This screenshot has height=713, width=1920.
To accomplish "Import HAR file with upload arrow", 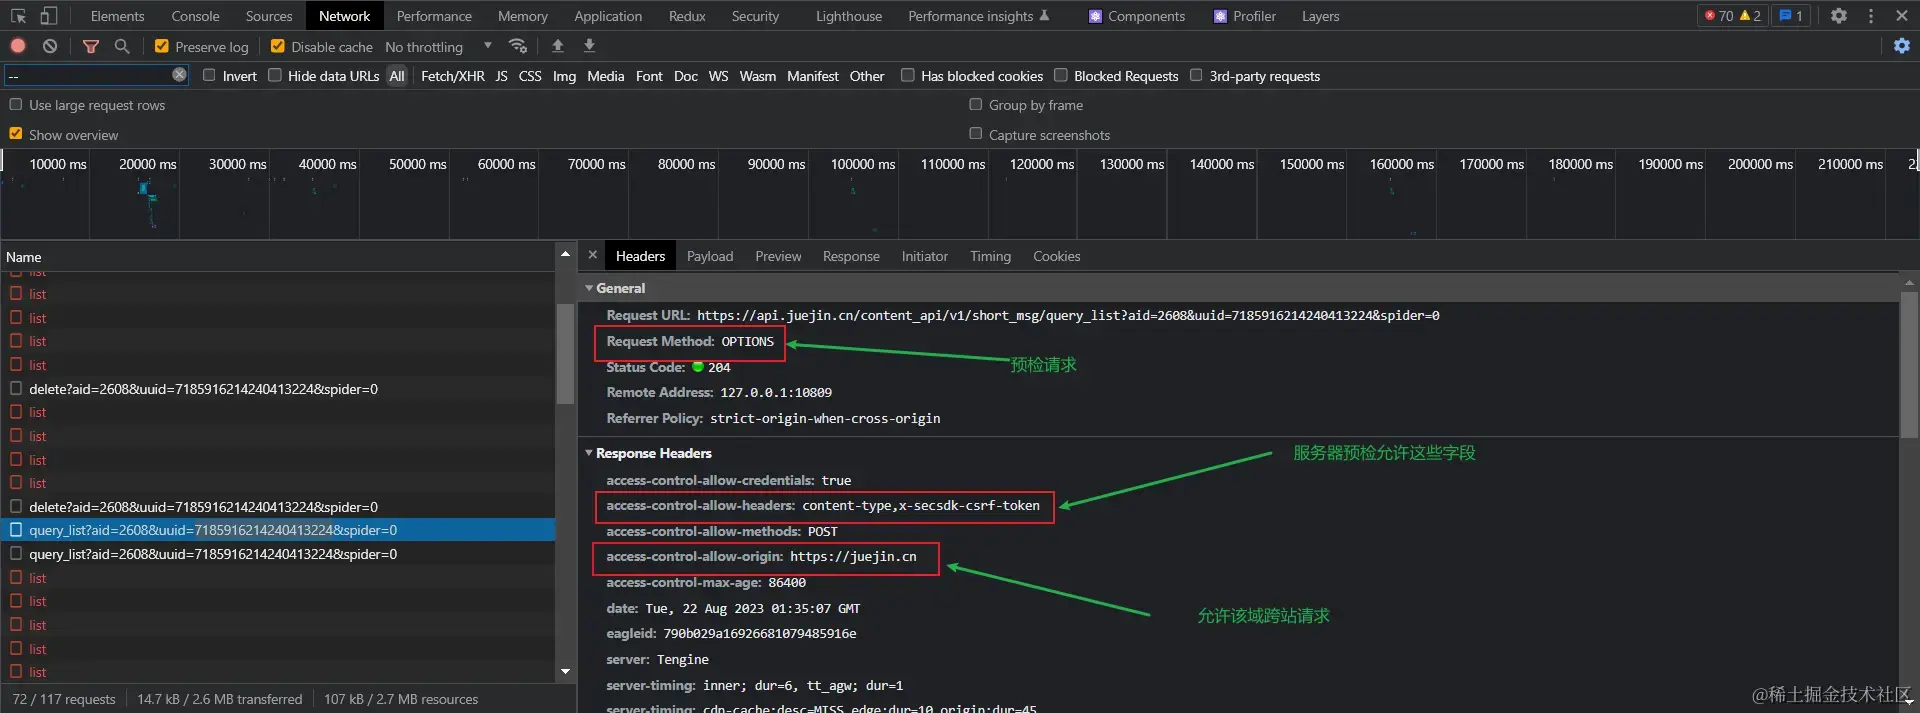I will (558, 46).
